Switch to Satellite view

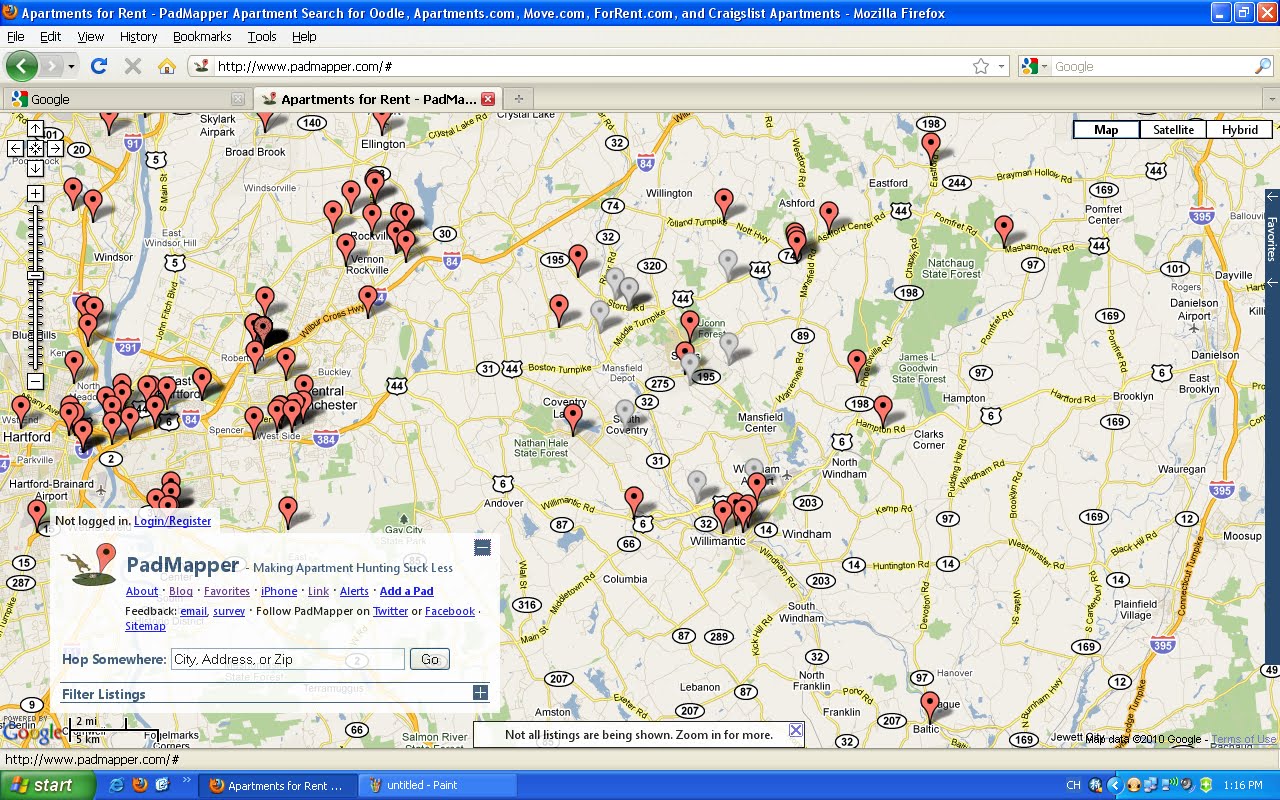(x=1173, y=130)
